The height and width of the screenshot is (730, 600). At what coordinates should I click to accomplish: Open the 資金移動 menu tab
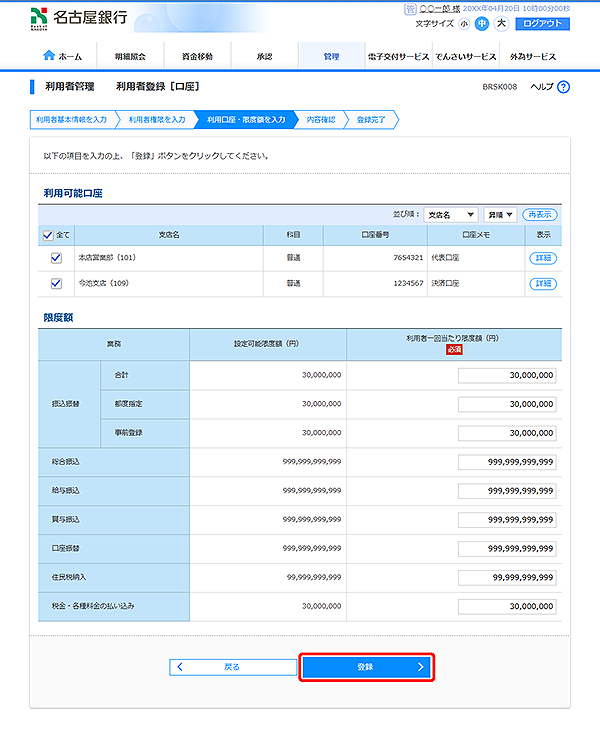(x=196, y=57)
